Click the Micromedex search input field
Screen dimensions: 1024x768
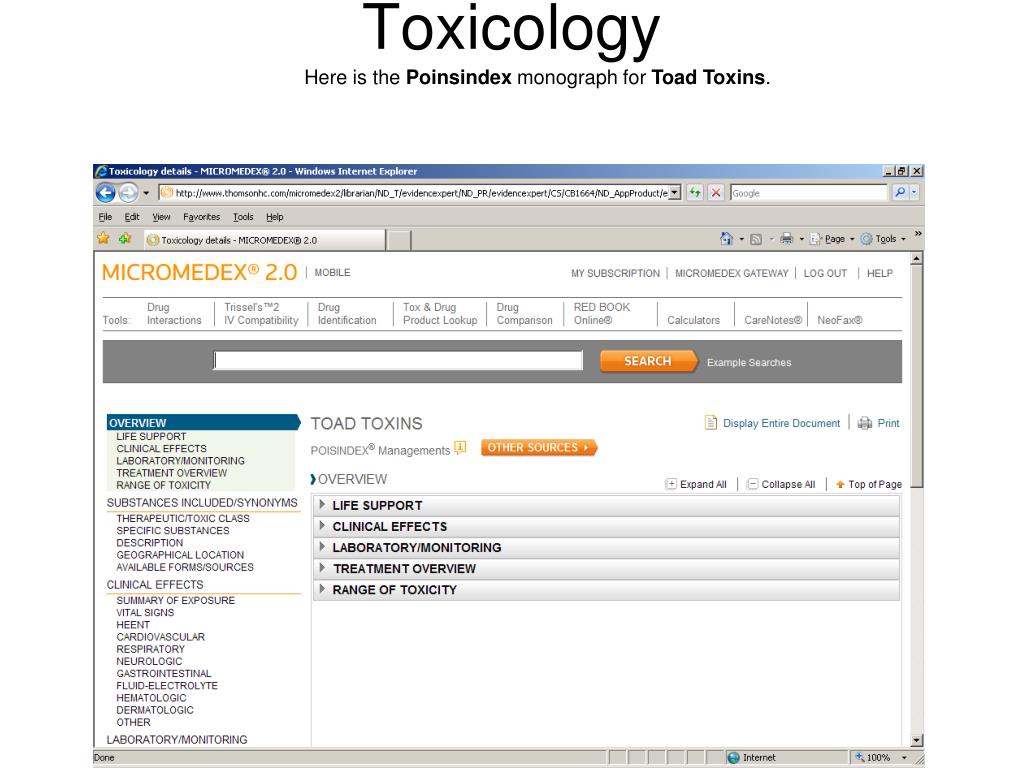pyautogui.click(x=398, y=360)
